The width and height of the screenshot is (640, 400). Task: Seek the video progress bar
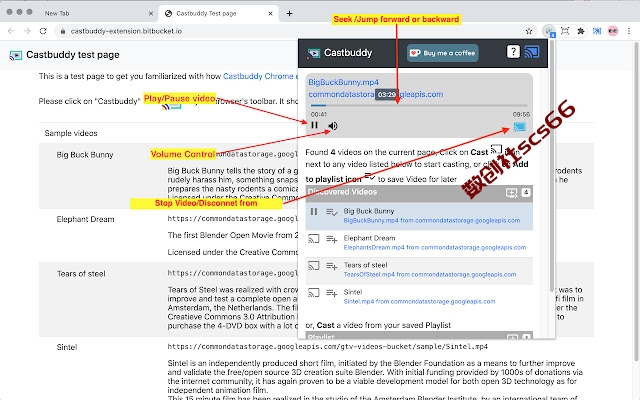[x=419, y=106]
